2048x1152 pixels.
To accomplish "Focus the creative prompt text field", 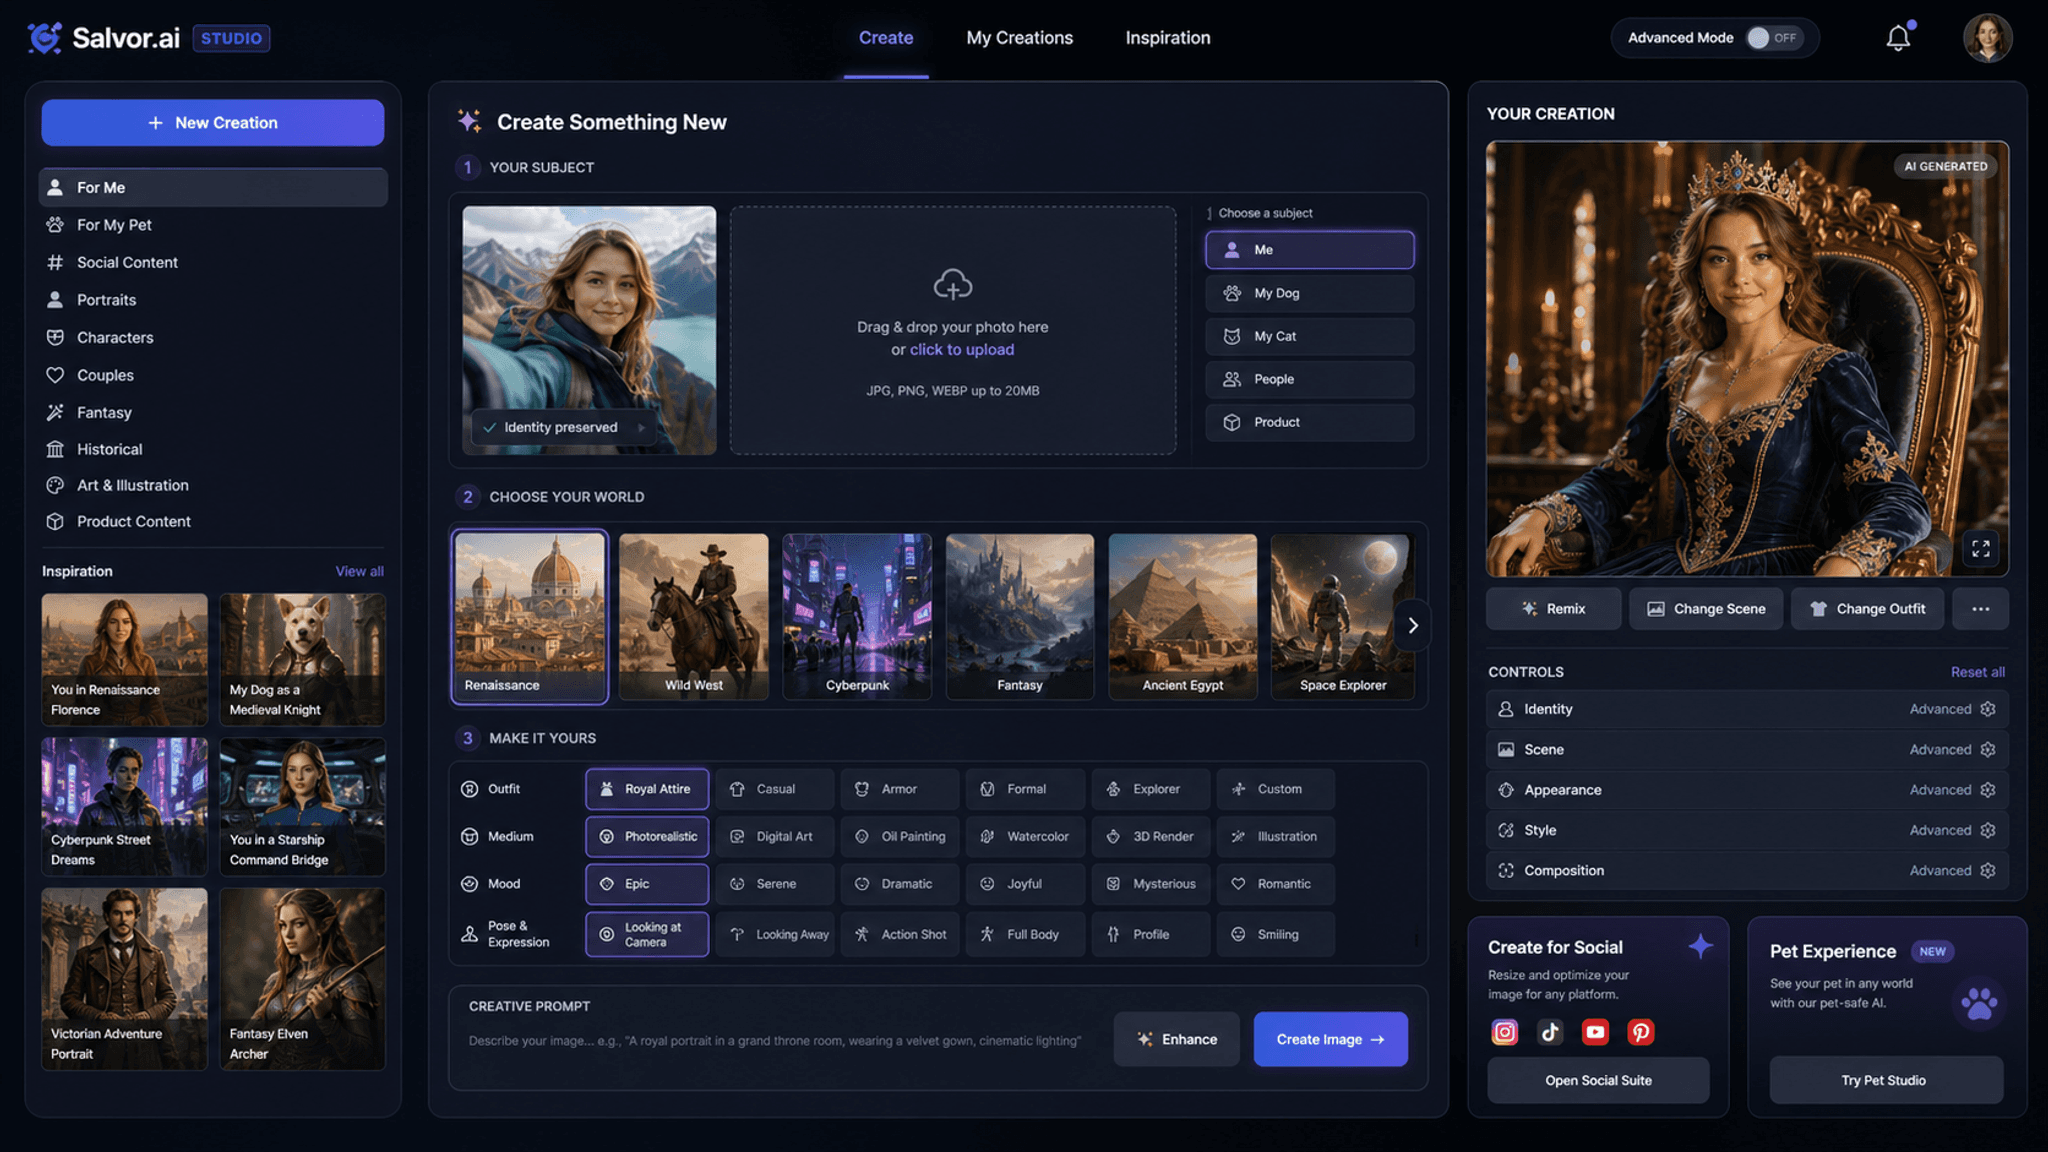I will pos(775,1041).
